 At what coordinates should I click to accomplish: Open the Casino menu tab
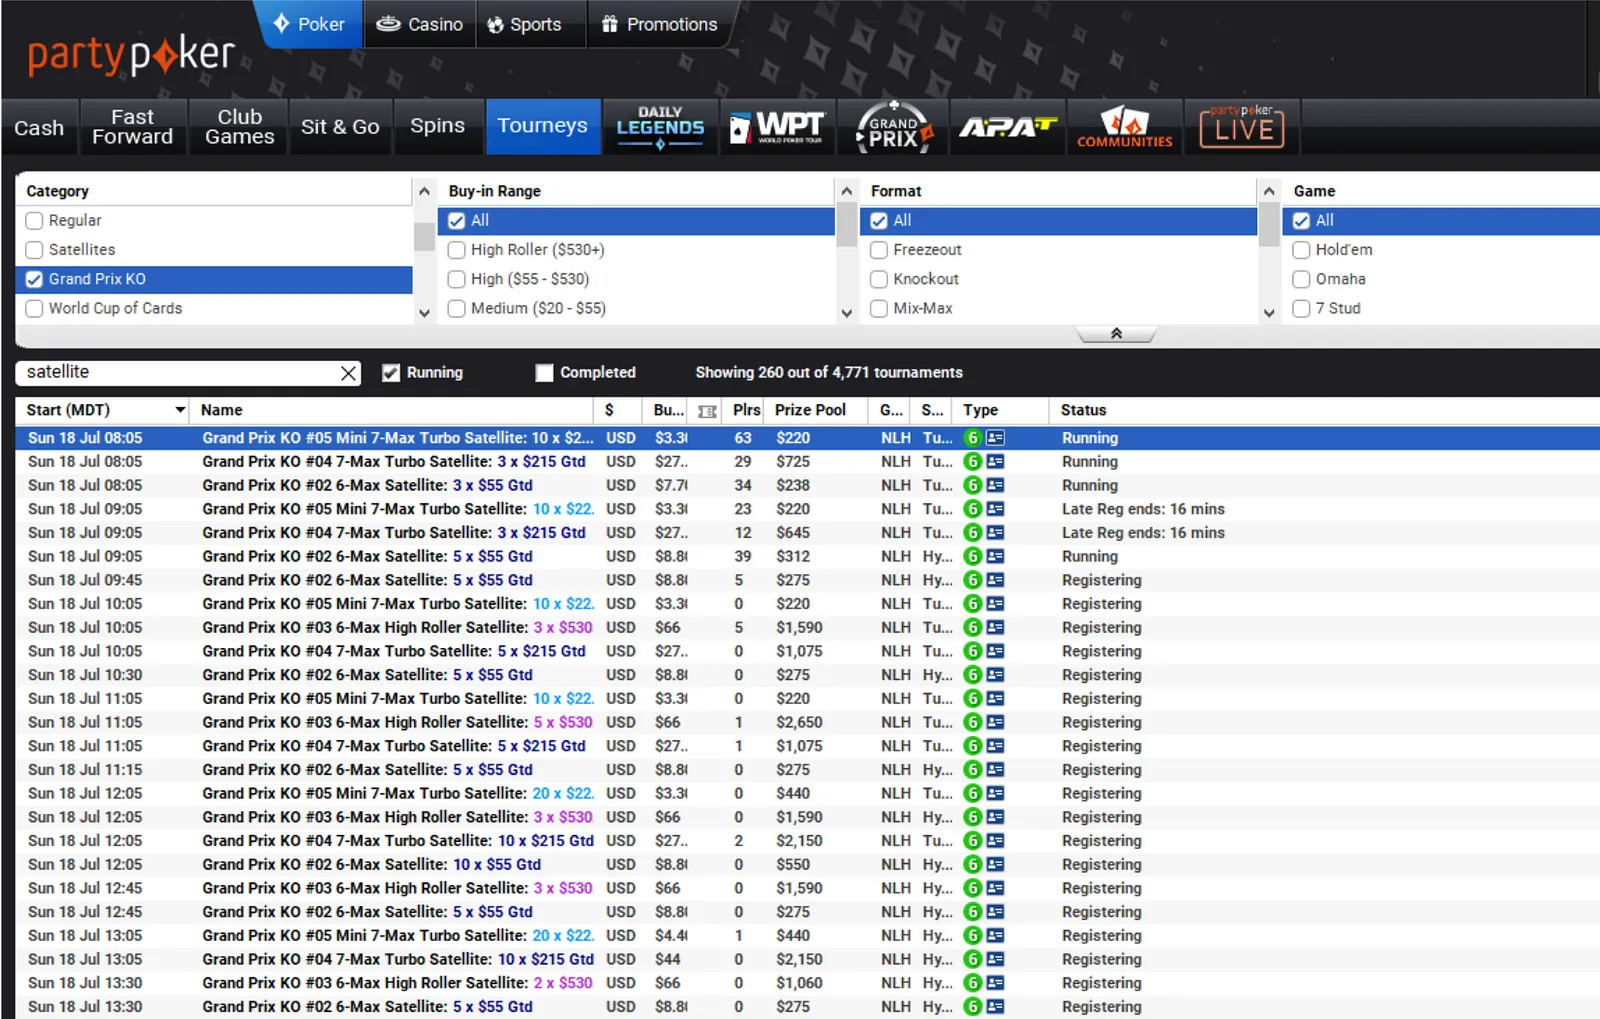[x=420, y=25]
